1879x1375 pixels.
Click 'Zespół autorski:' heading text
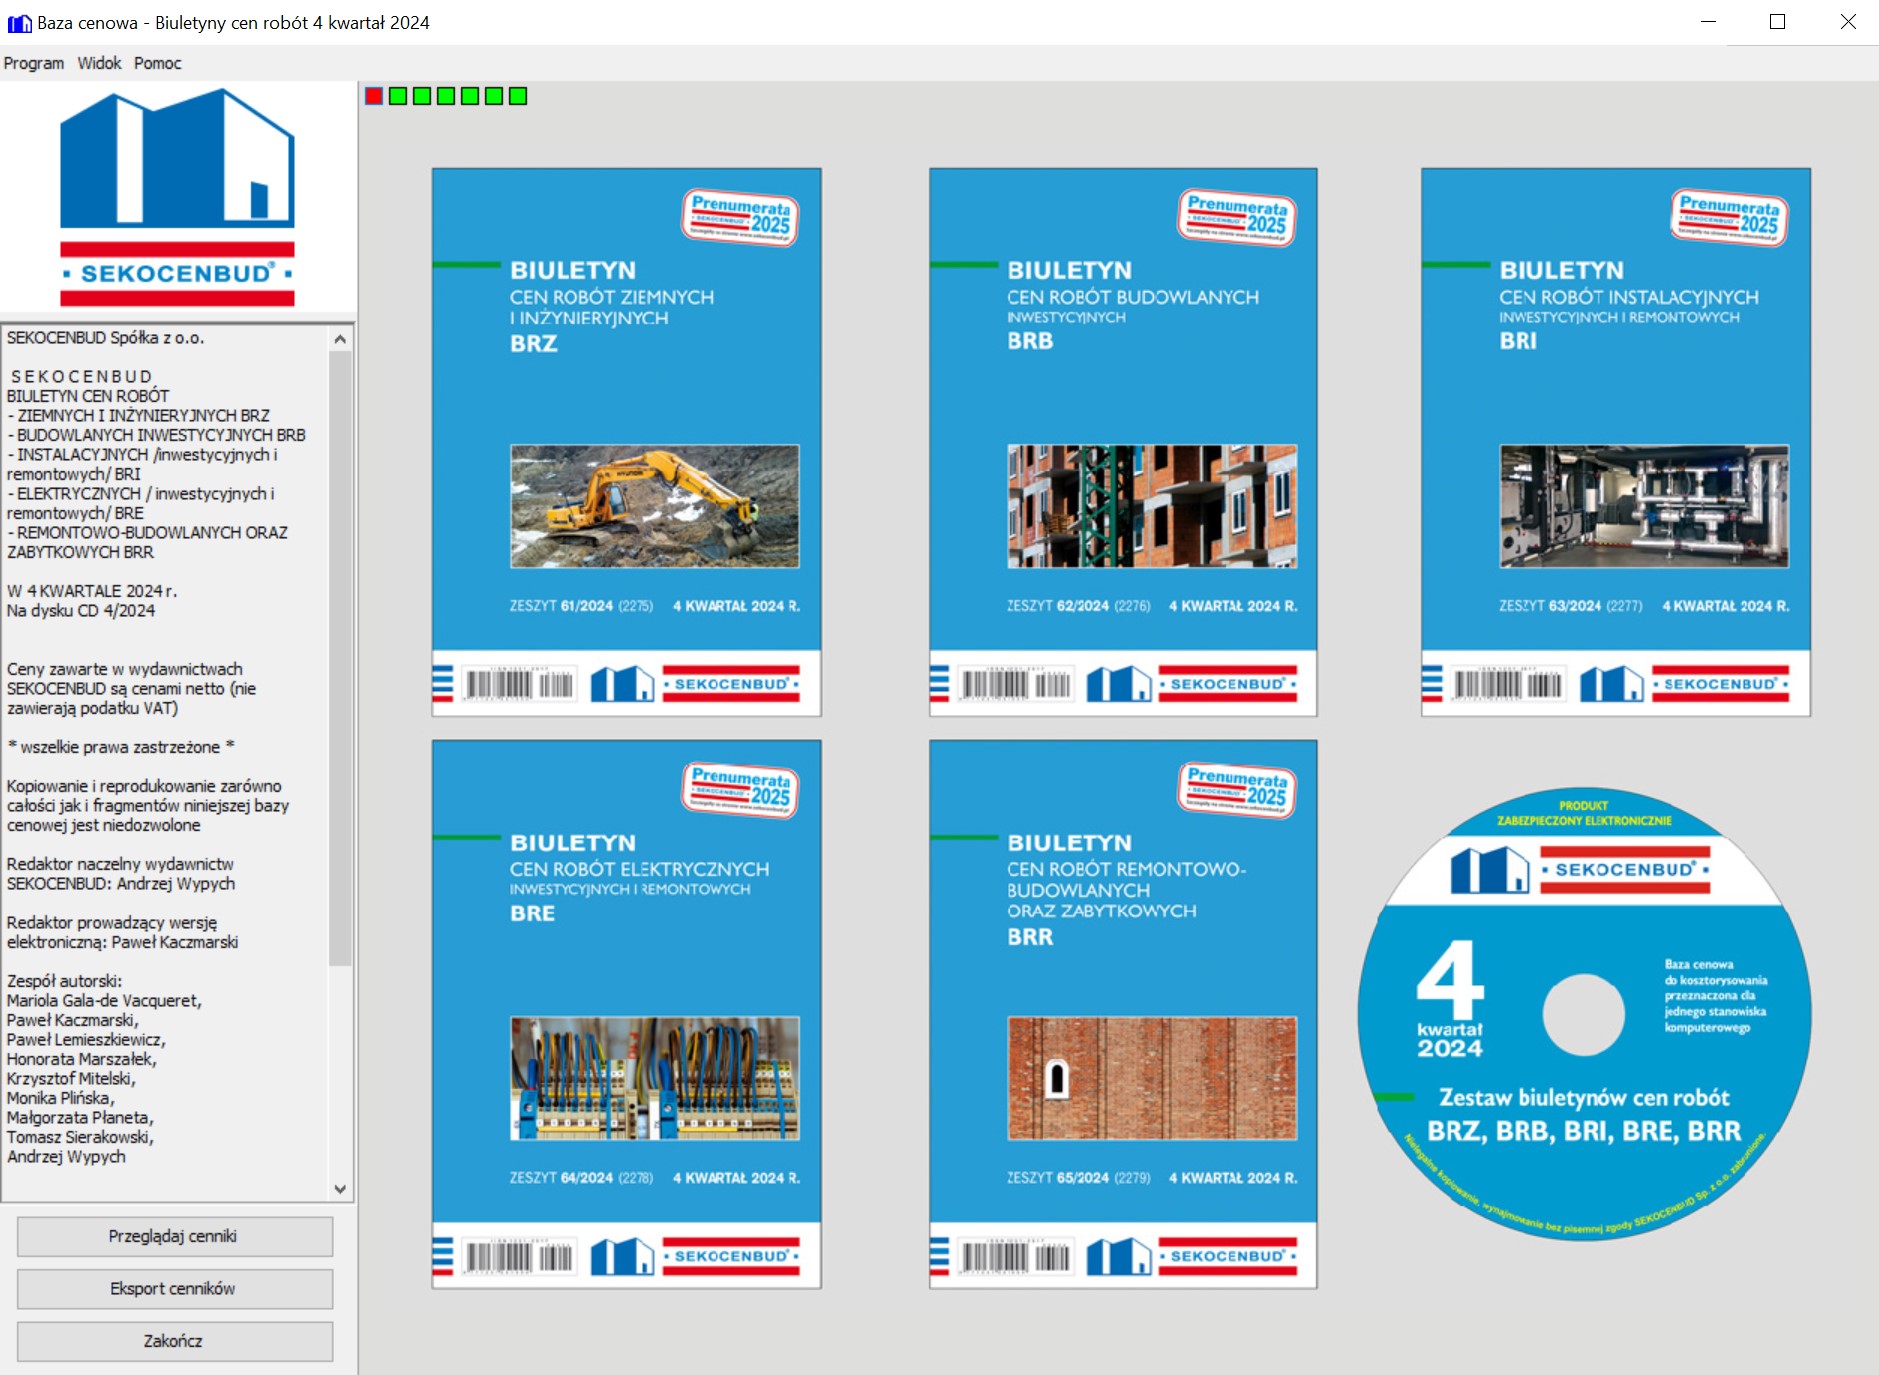[x=64, y=981]
